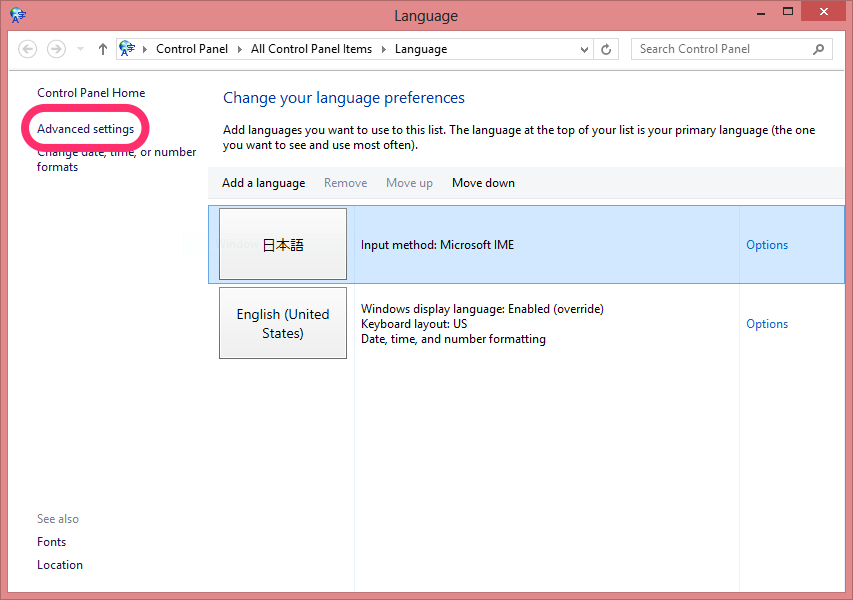
Task: Open Control Panel Home
Action: 91,93
